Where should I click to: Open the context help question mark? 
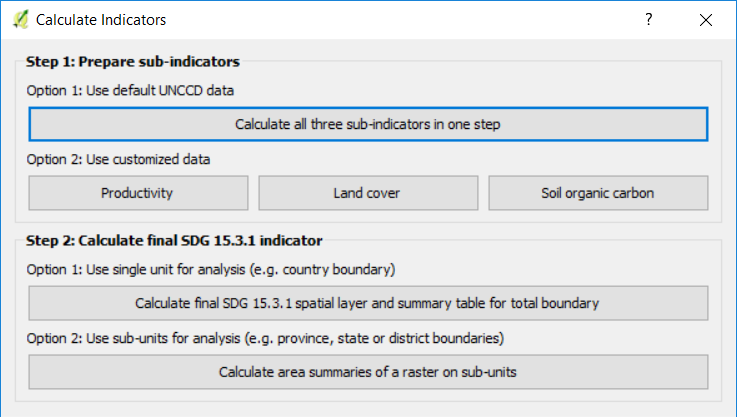coord(649,20)
